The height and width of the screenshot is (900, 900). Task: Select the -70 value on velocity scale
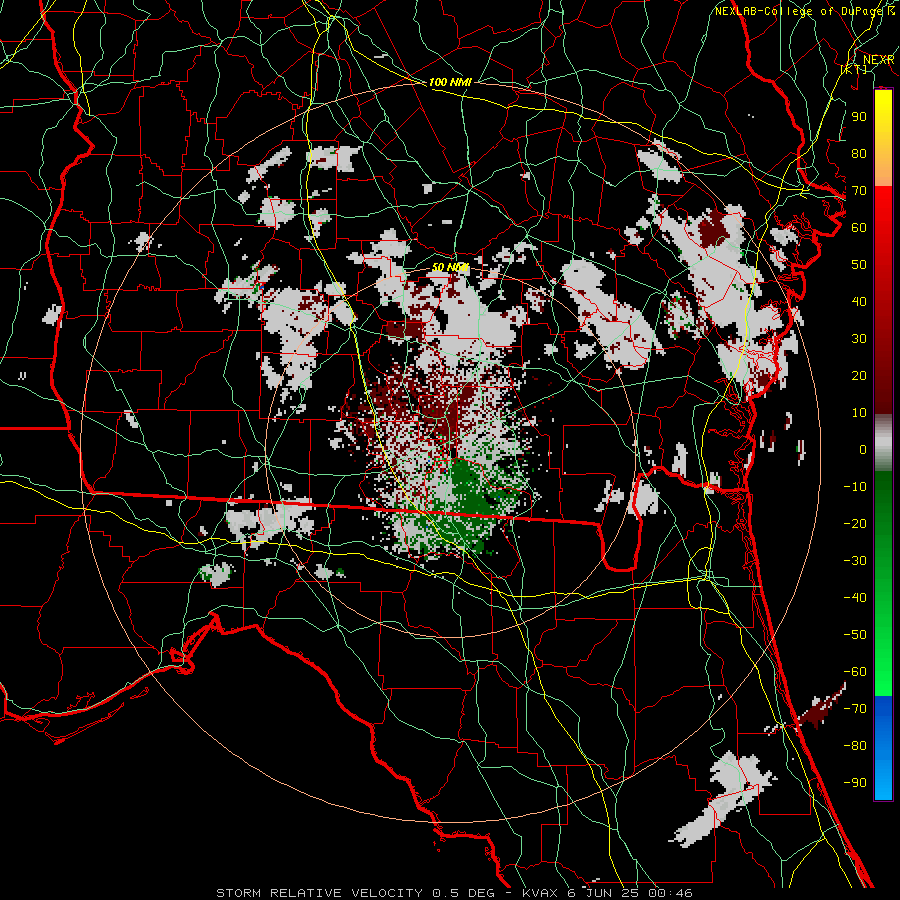point(855,709)
